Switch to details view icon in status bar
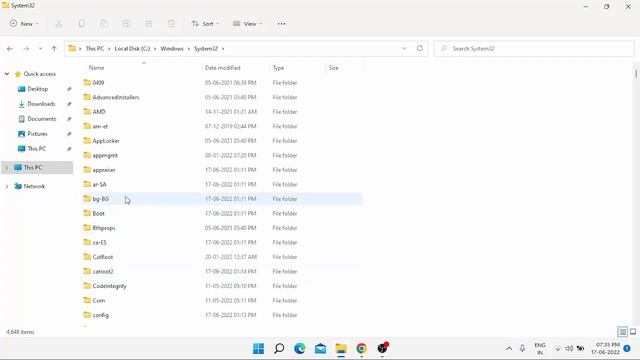 [622, 332]
